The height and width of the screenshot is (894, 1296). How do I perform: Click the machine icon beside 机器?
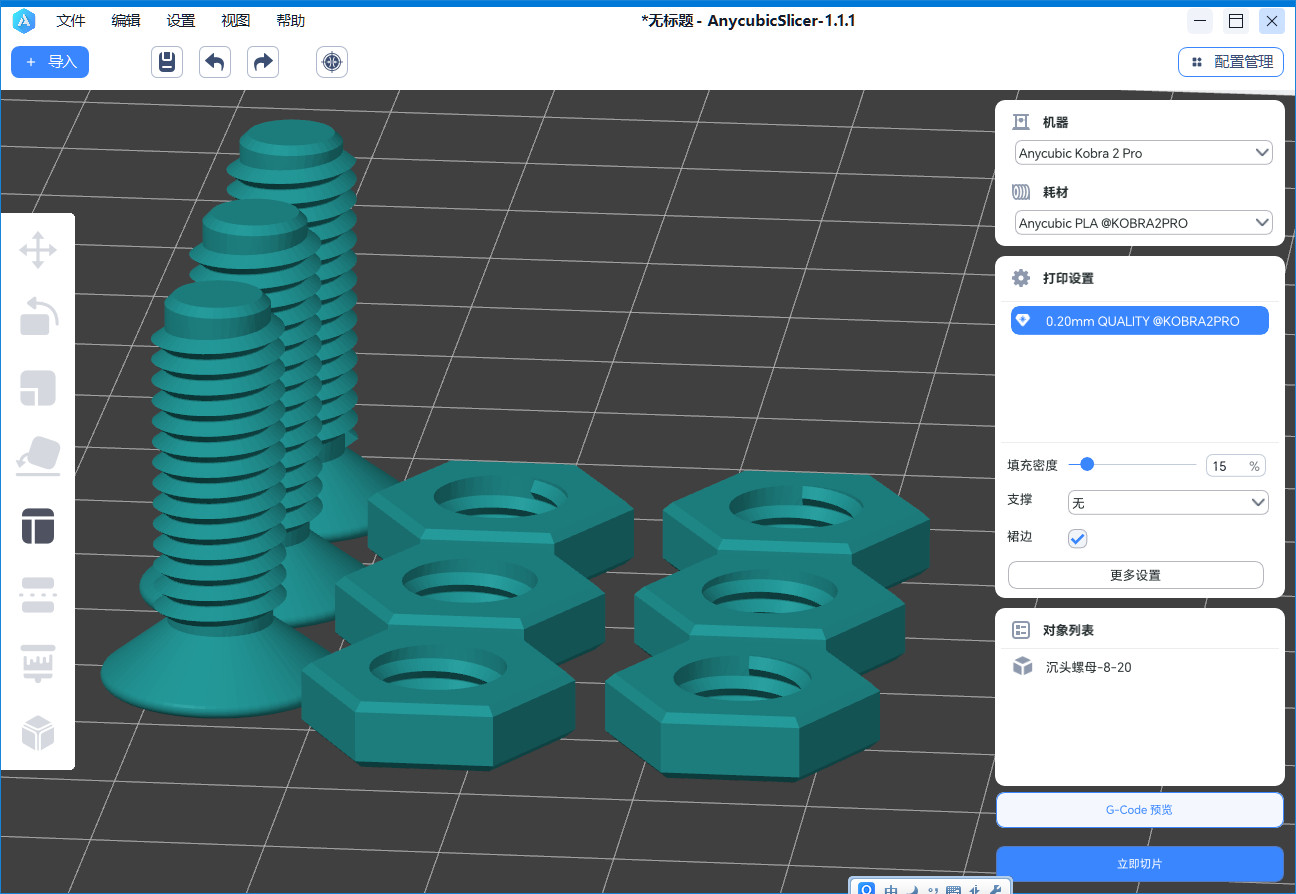tap(1021, 122)
